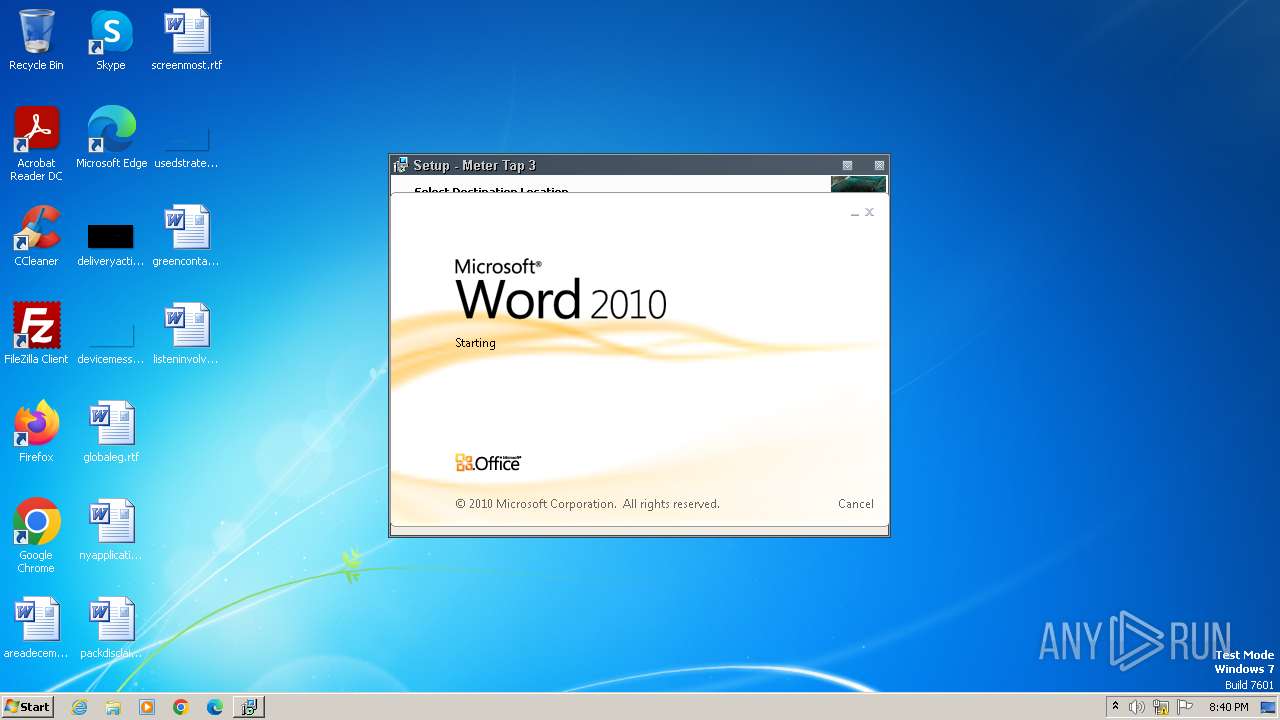
Task: Launch Google Chrome from desktop shortcut
Action: [36, 537]
